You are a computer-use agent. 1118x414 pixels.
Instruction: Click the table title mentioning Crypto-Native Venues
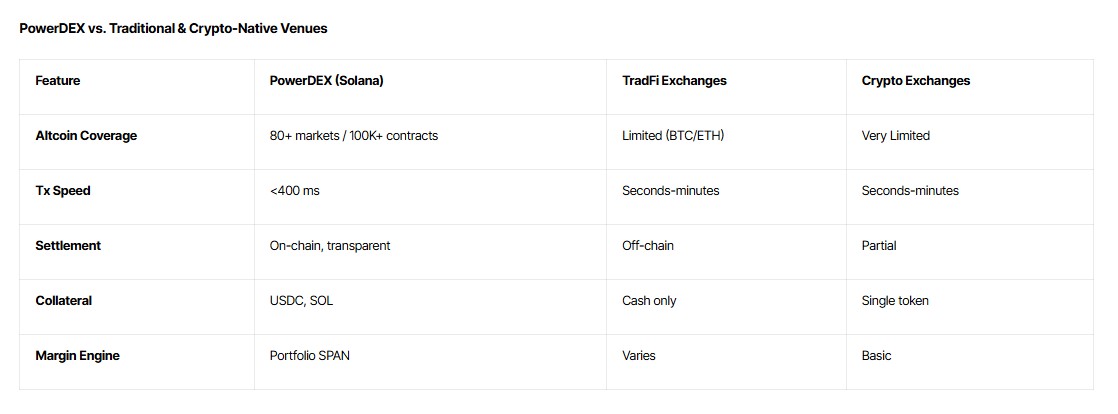pos(173,29)
